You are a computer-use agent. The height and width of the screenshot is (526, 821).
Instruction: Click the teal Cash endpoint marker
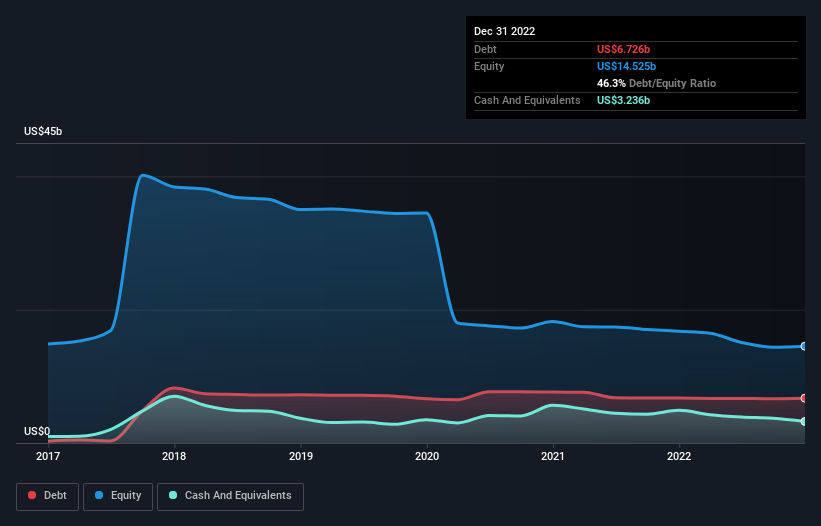click(804, 421)
